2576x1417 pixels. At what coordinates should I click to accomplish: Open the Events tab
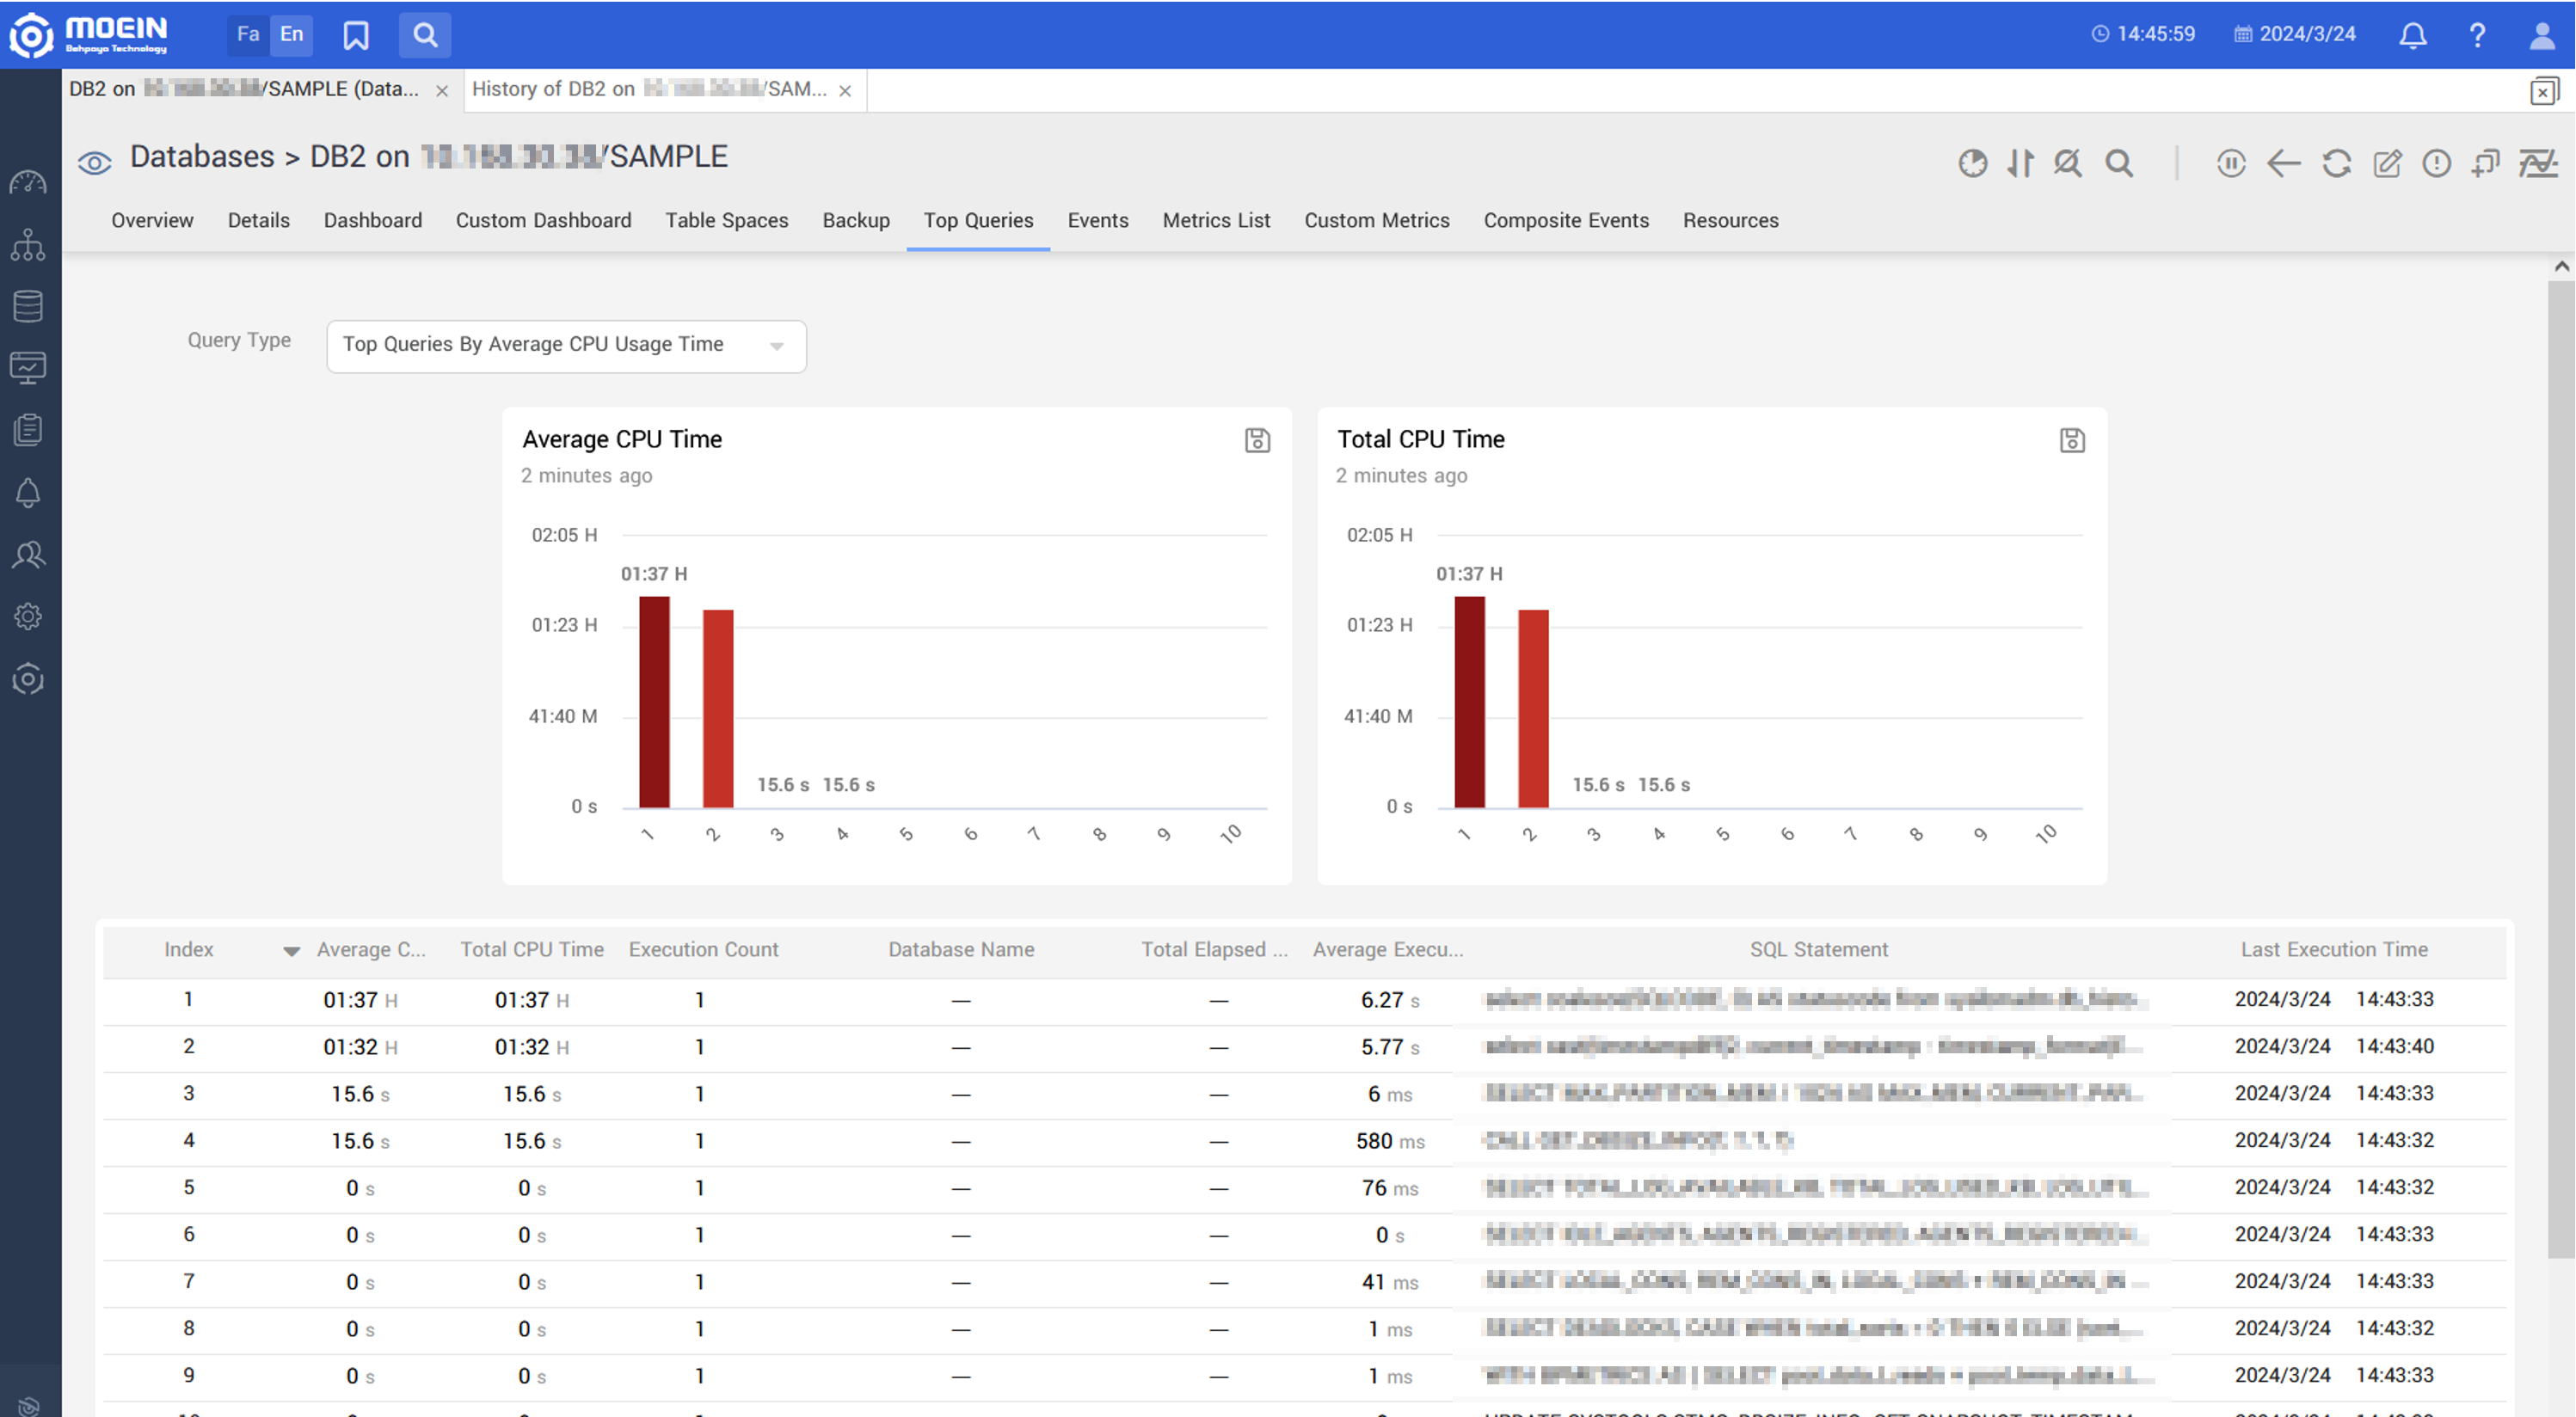tap(1098, 220)
